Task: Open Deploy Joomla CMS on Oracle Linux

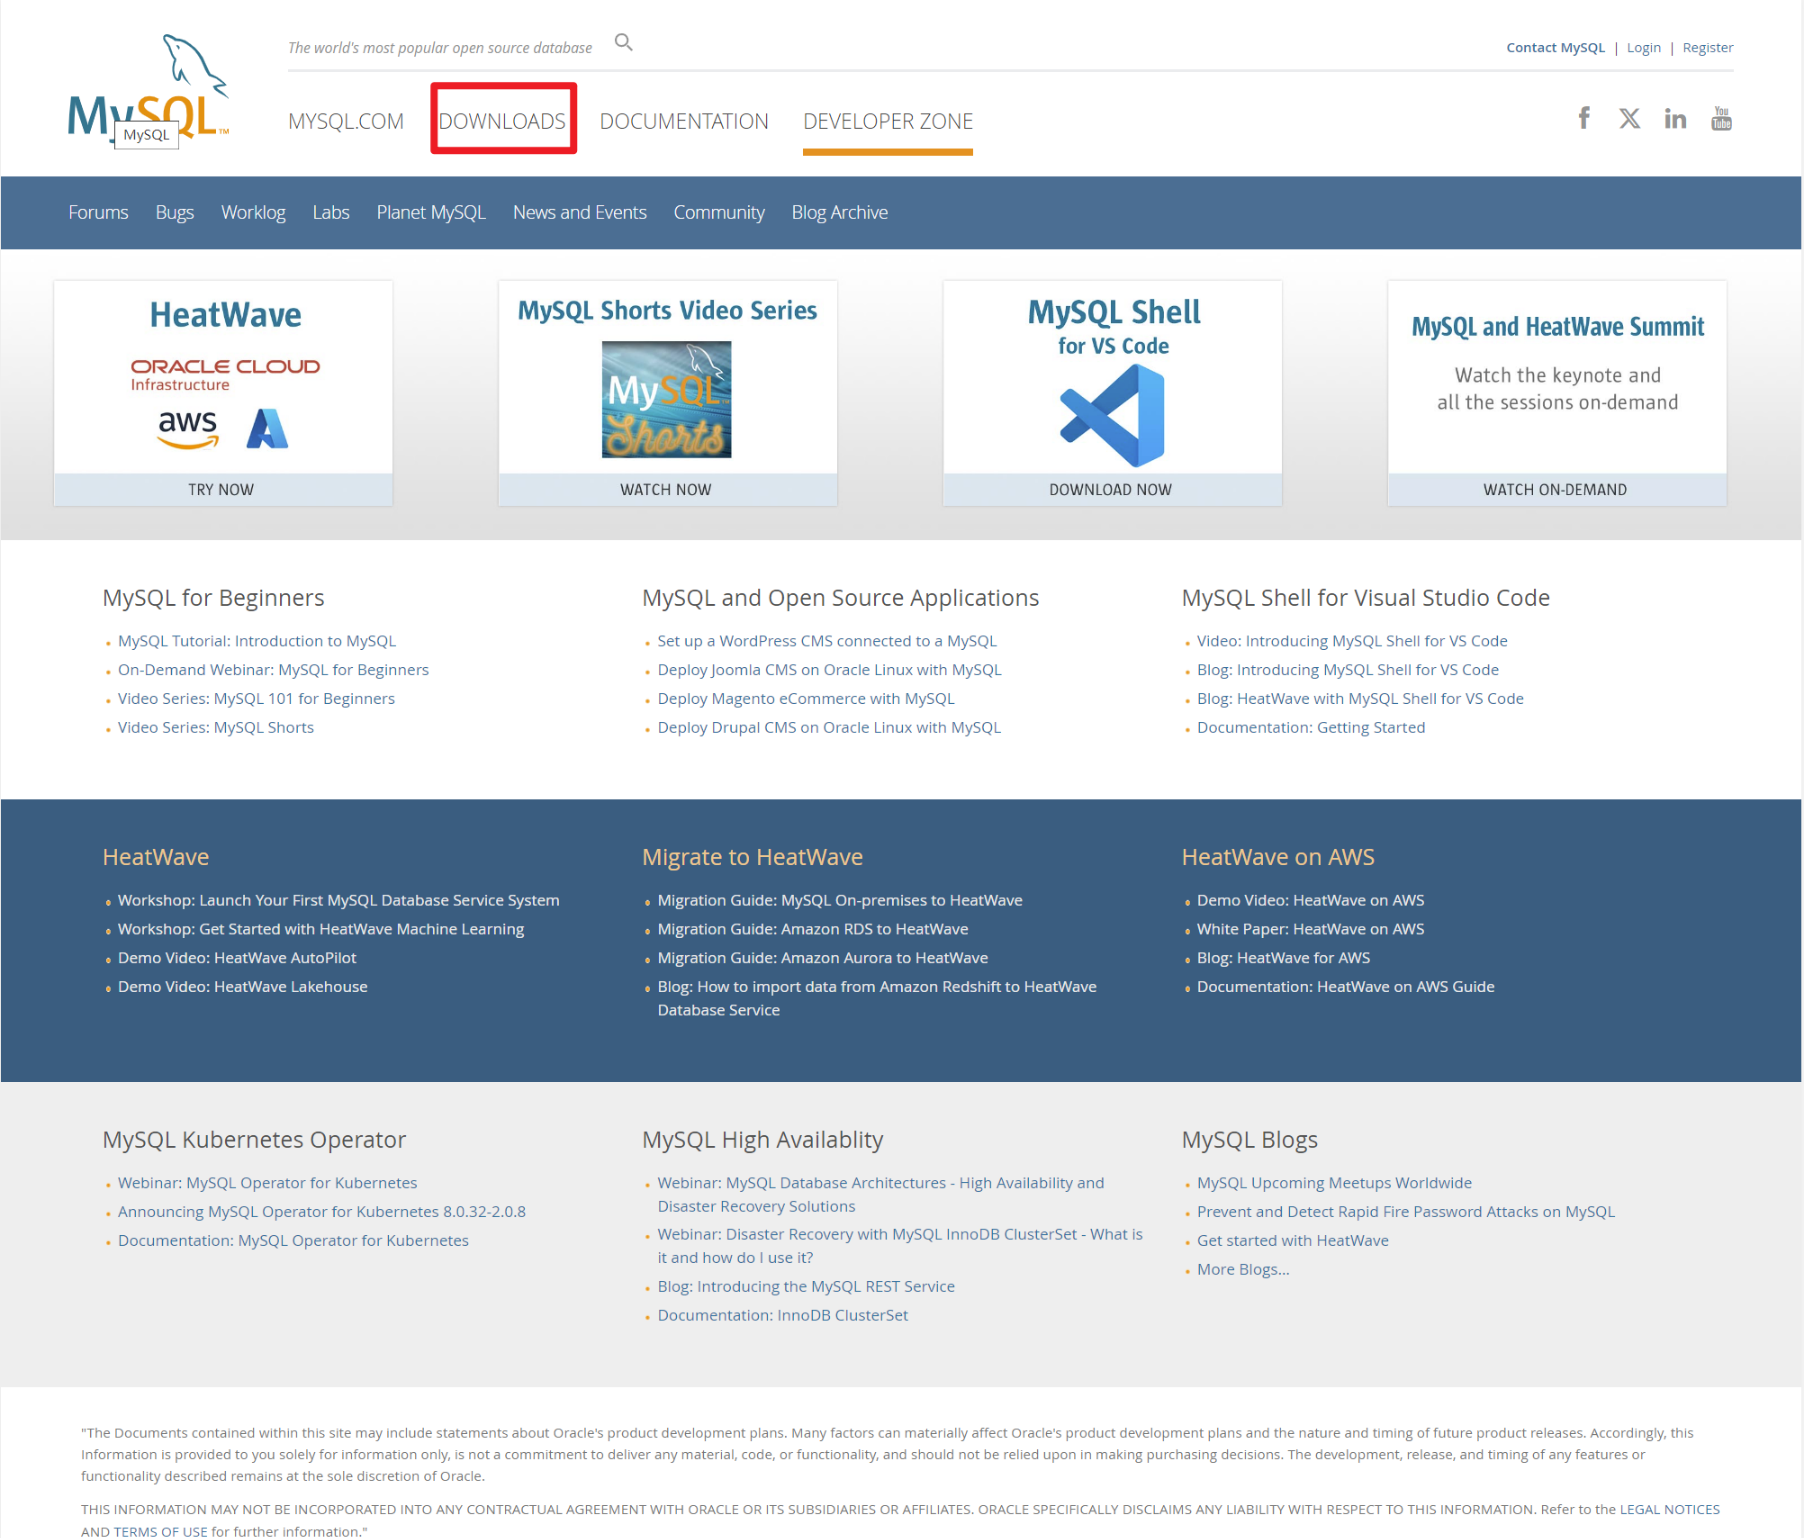Action: 829,670
